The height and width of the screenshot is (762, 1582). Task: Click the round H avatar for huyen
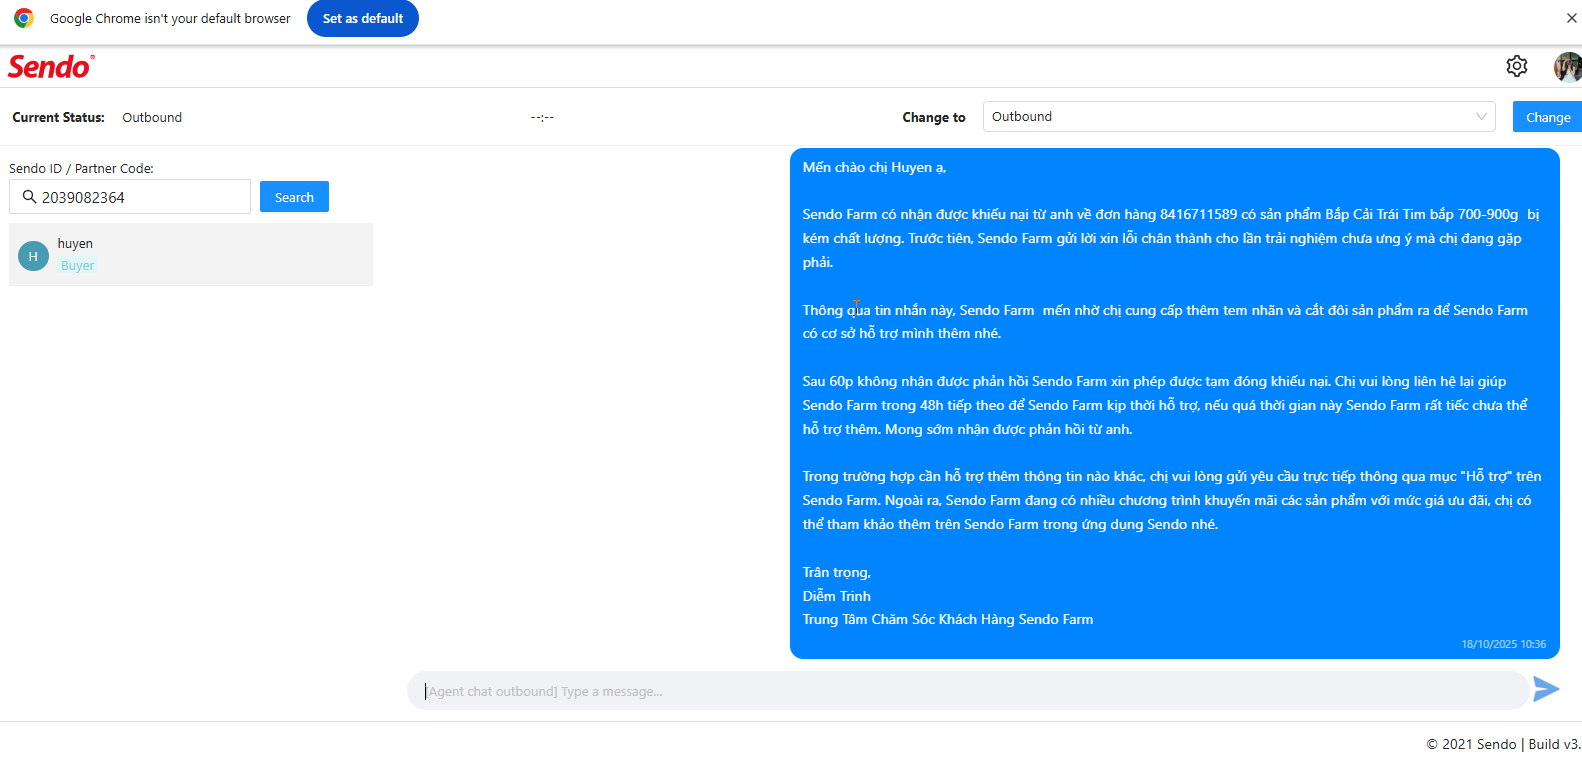33,256
